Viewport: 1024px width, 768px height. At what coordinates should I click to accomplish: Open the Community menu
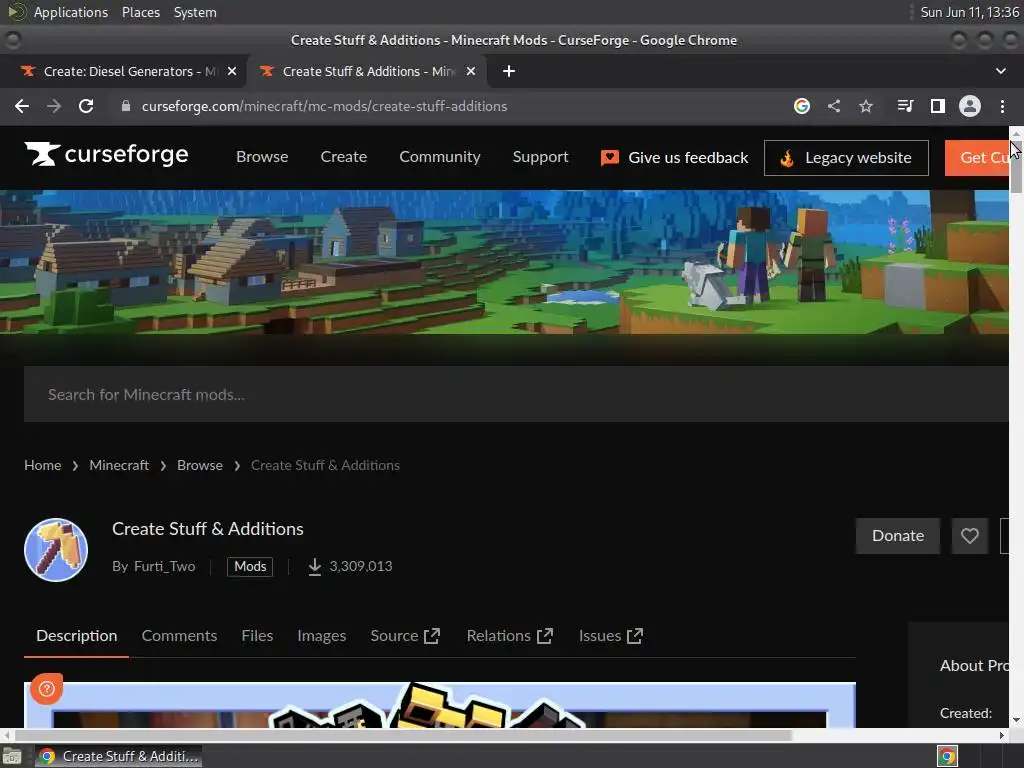440,157
